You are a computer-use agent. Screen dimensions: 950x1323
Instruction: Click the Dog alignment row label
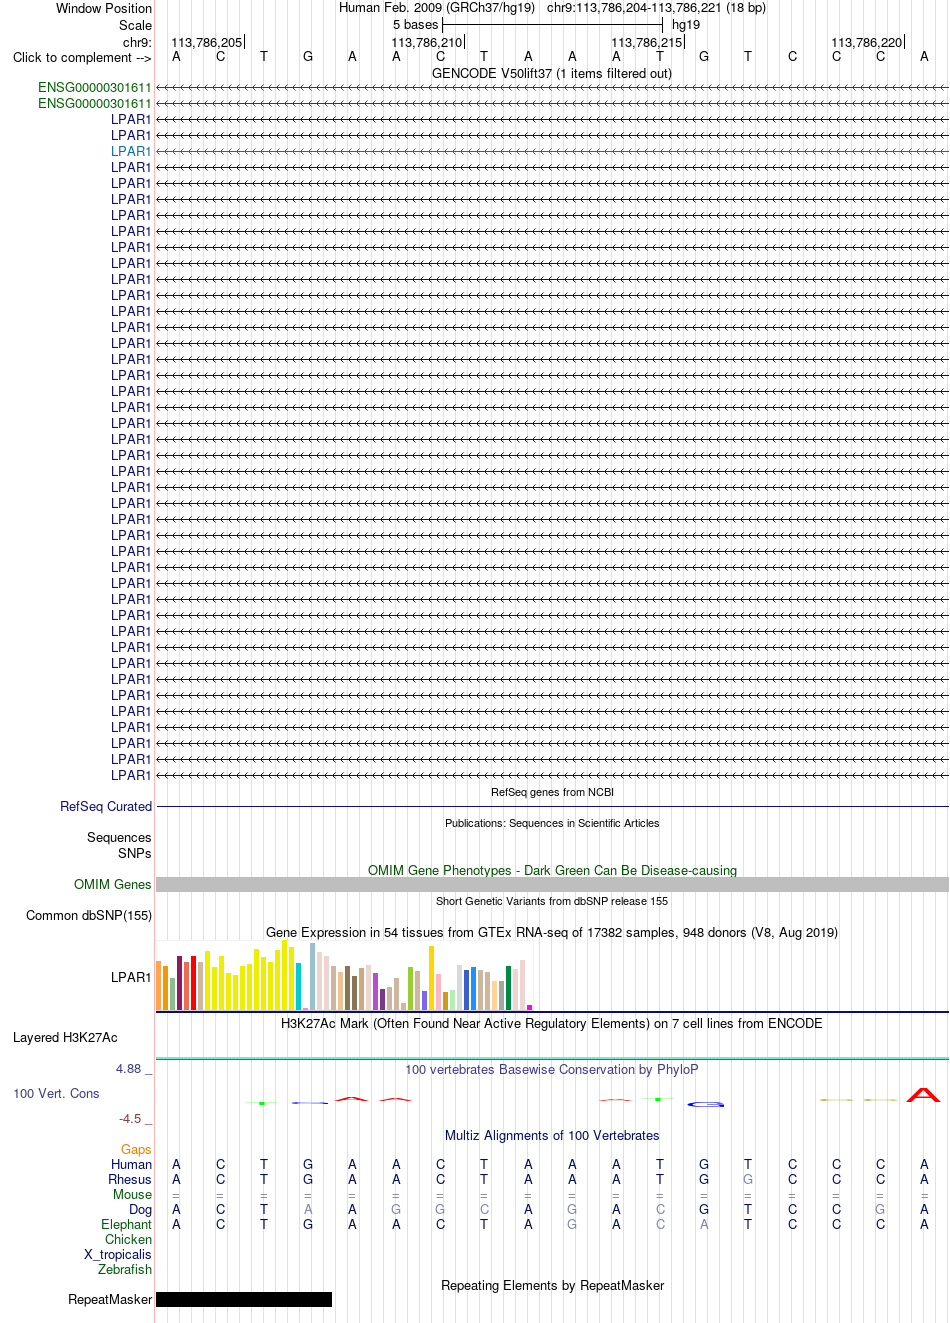point(140,1209)
